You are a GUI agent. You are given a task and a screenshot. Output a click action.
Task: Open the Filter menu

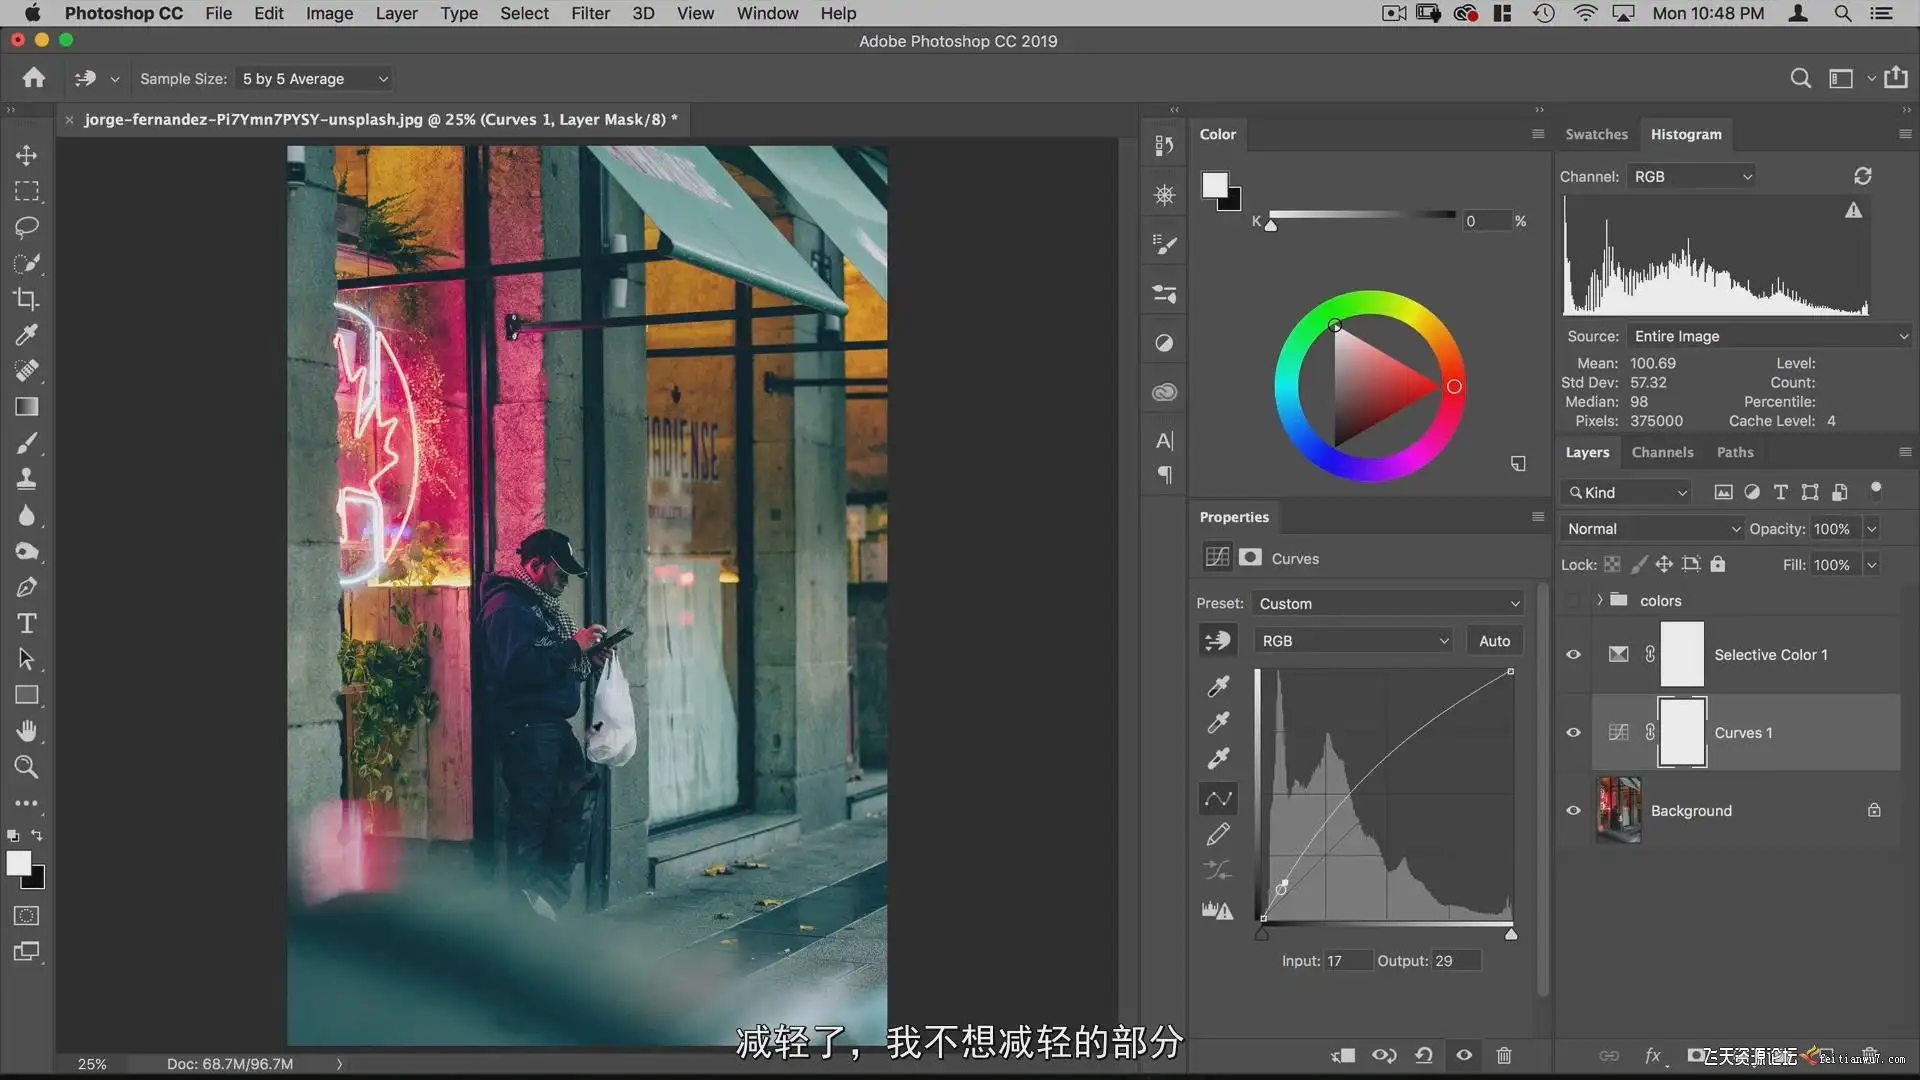click(590, 13)
